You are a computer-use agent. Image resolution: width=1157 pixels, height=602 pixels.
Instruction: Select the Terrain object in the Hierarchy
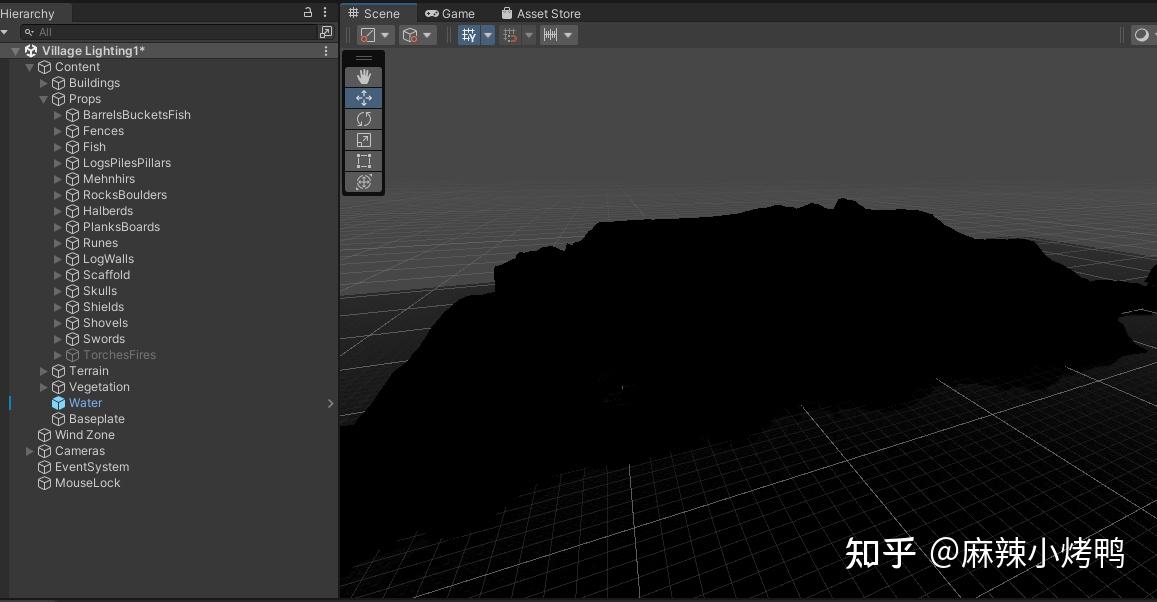pyautogui.click(x=89, y=370)
